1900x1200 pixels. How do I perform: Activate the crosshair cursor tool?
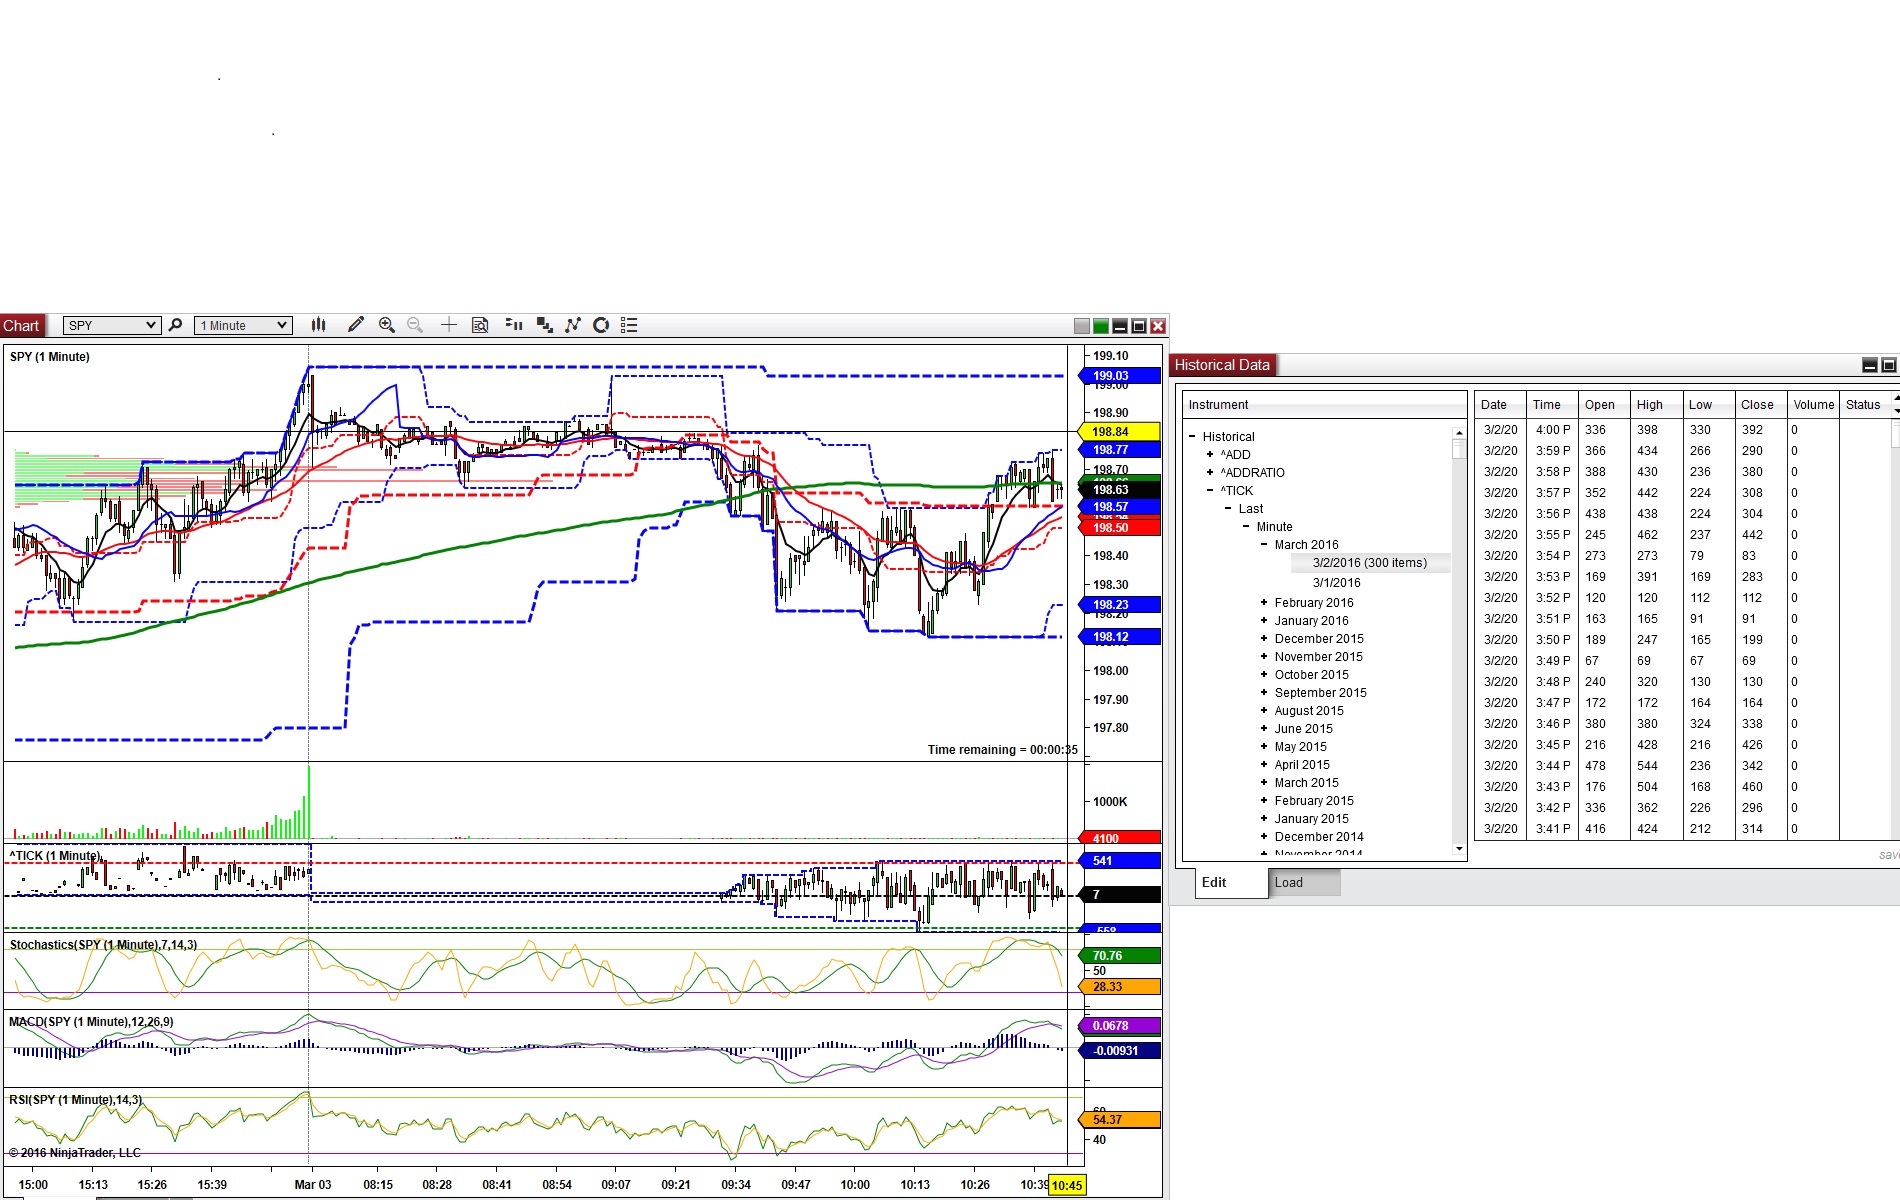pos(449,325)
